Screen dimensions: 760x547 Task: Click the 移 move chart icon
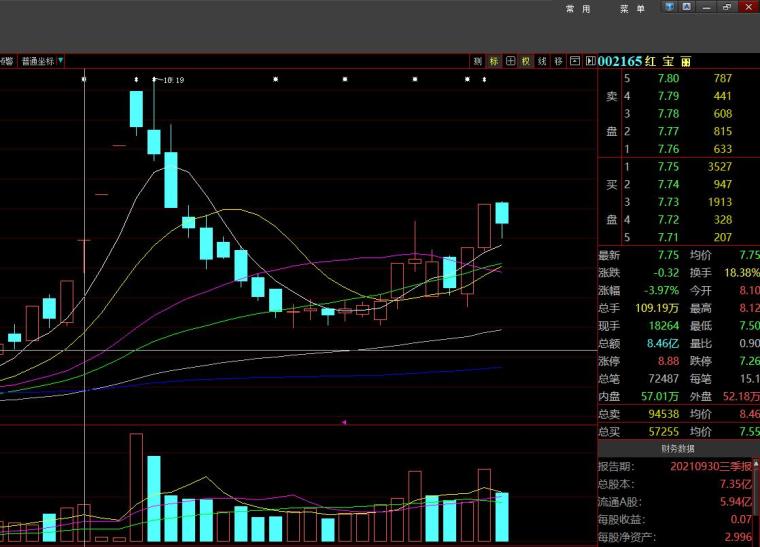558,61
